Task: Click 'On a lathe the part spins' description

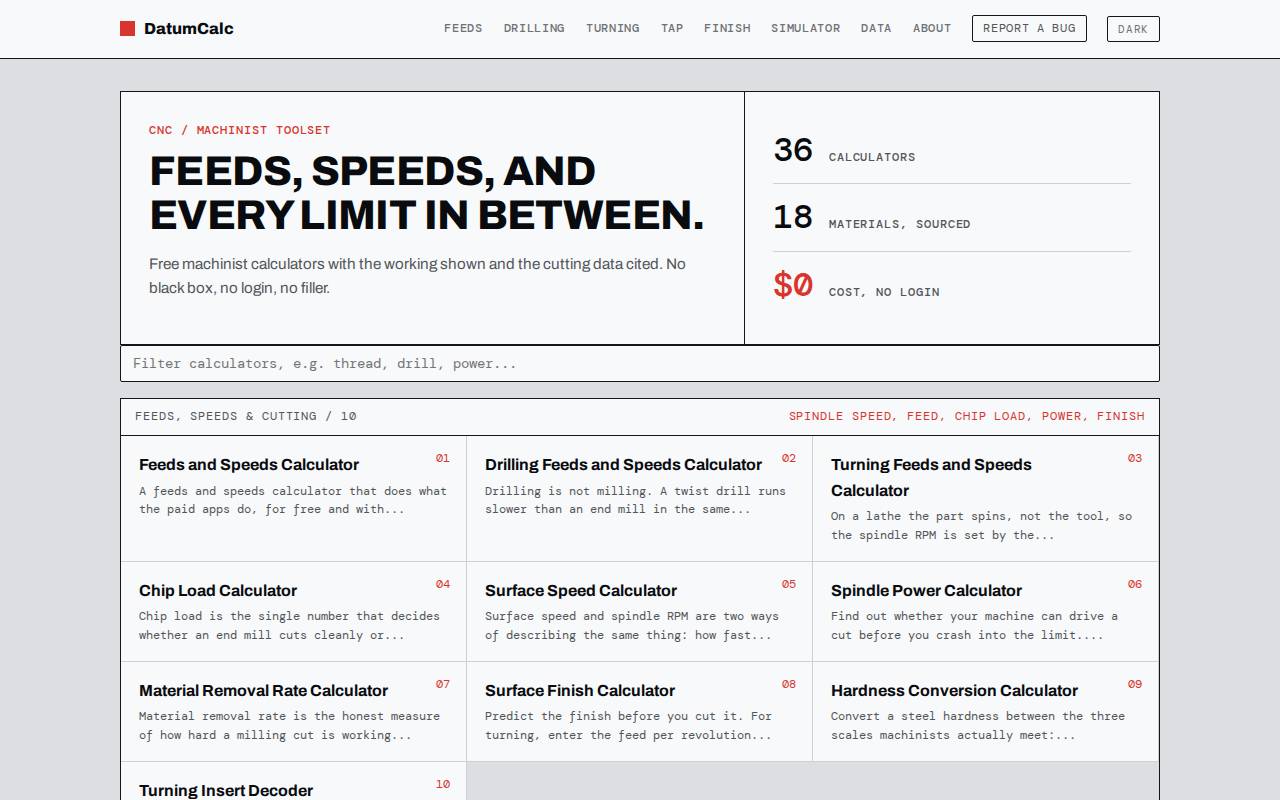Action: click(982, 526)
